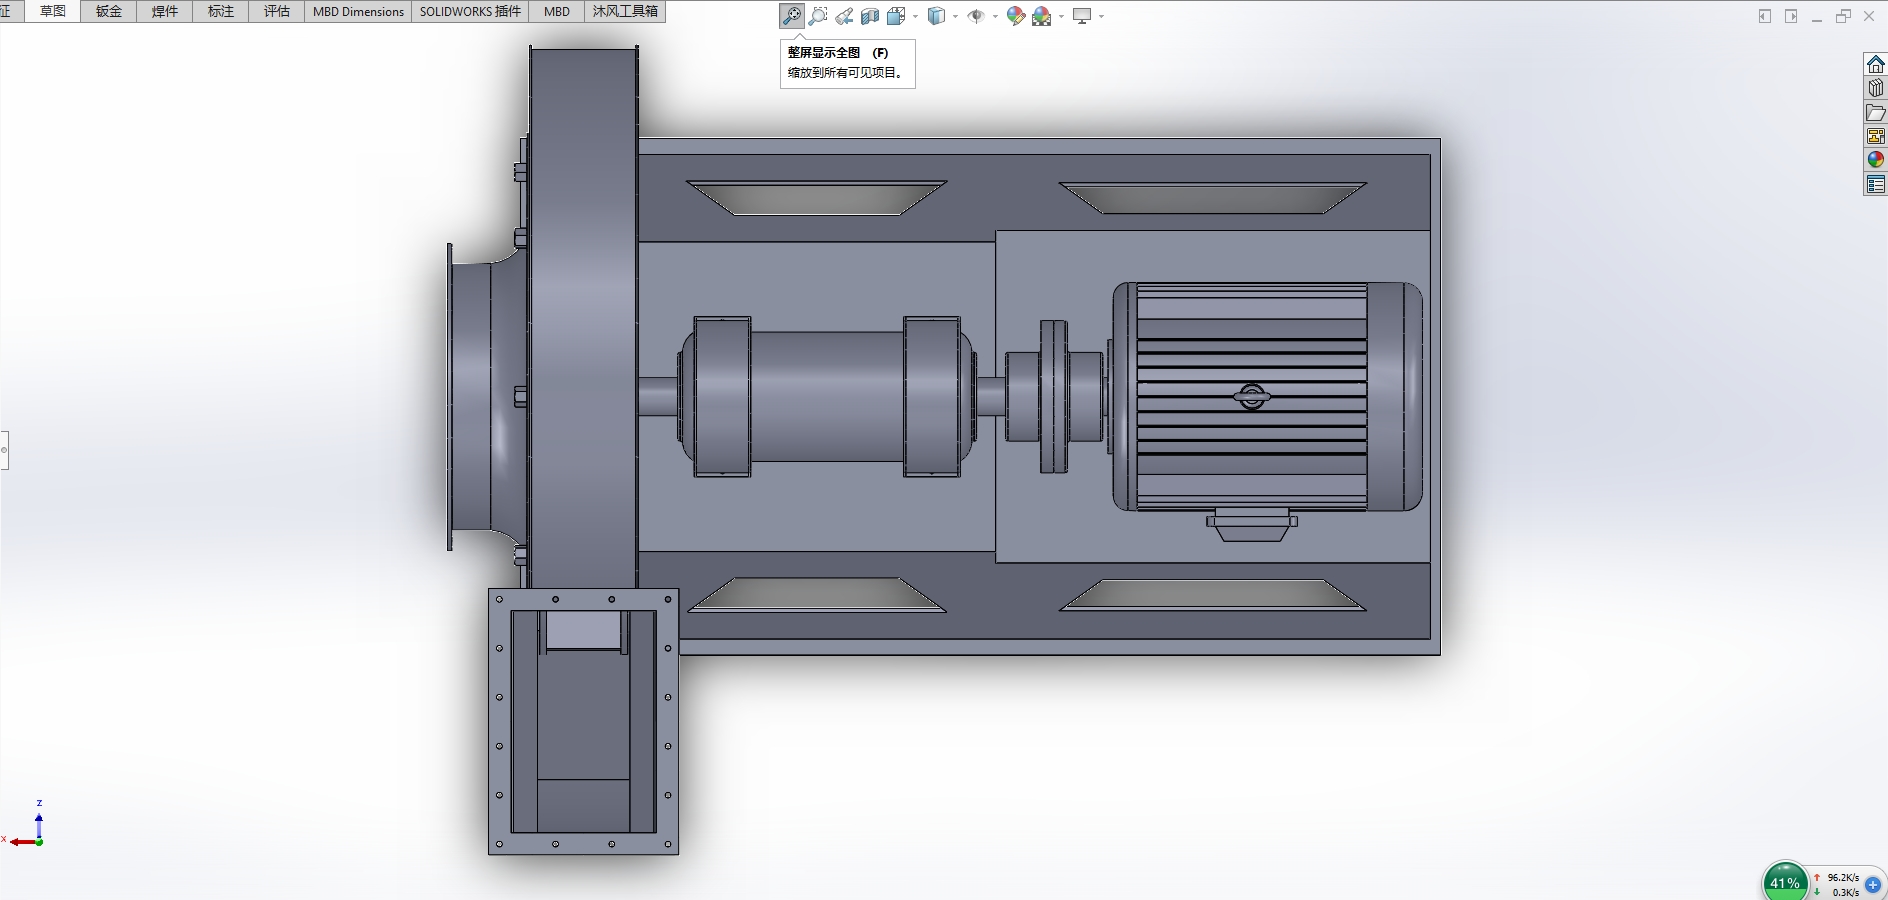This screenshot has height=900, width=1888.
Task: Open the Apply Scene icon
Action: point(1041,16)
